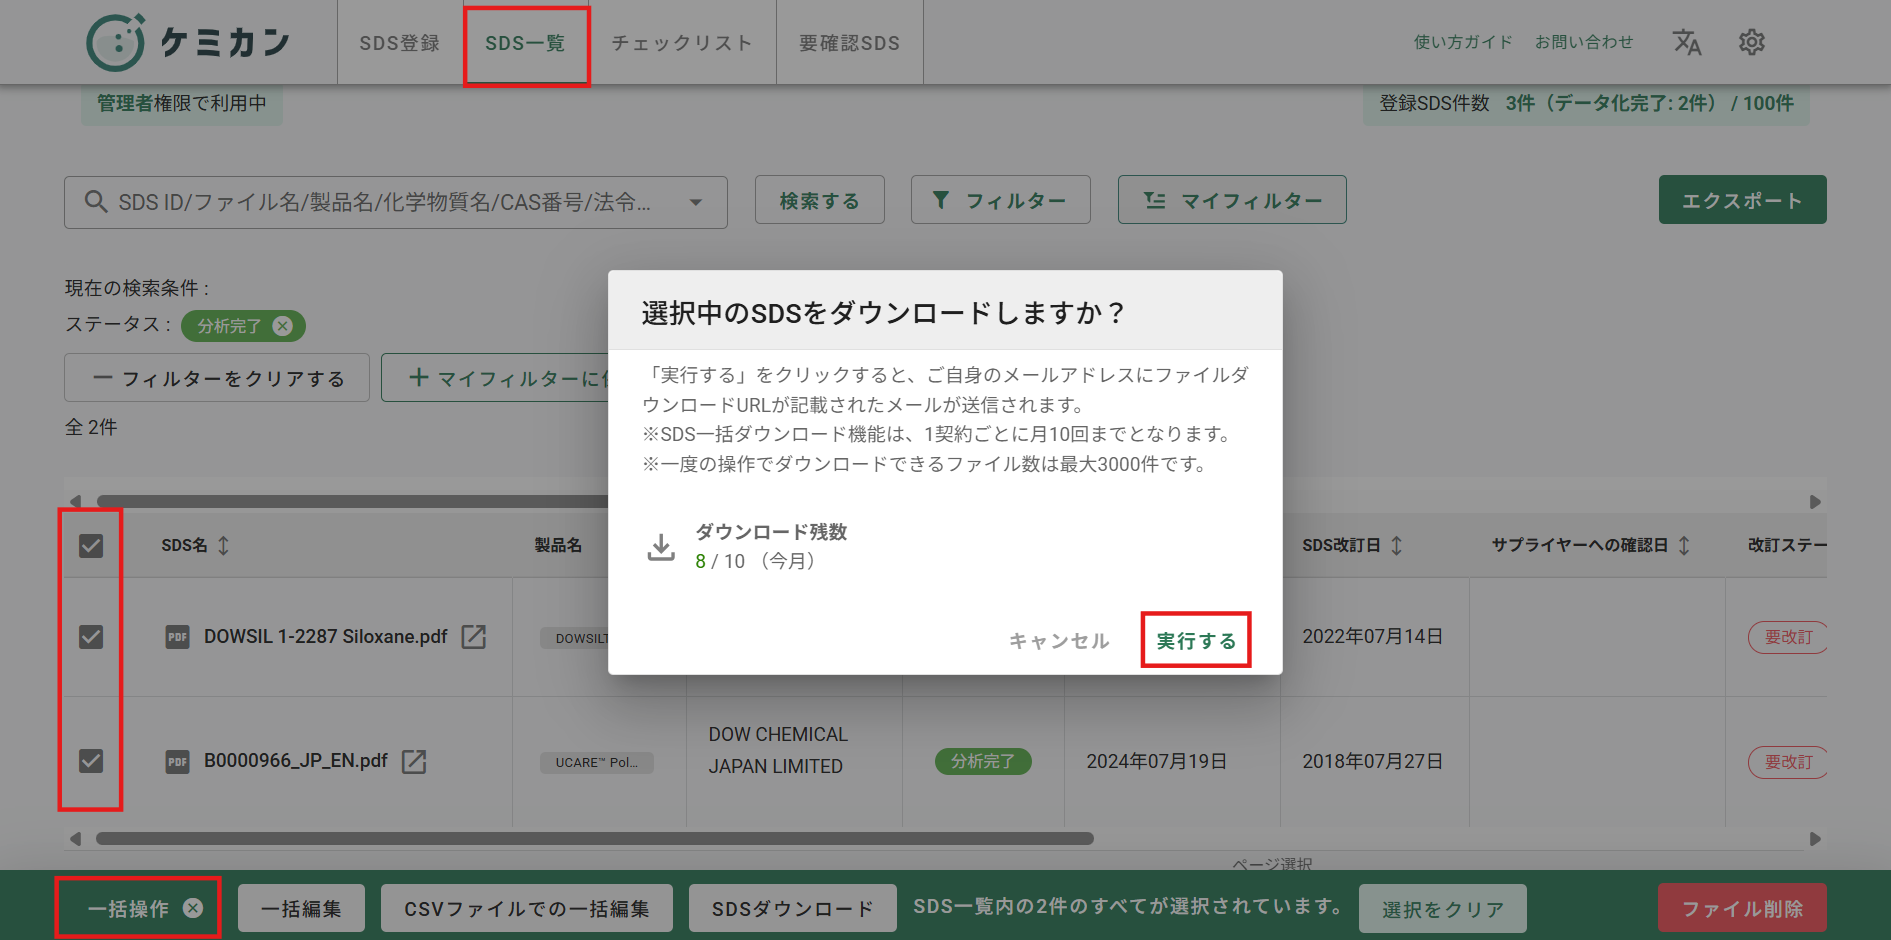Click the upper horizontal table scrollbar
The height and width of the screenshot is (940, 1891).
coord(352,501)
